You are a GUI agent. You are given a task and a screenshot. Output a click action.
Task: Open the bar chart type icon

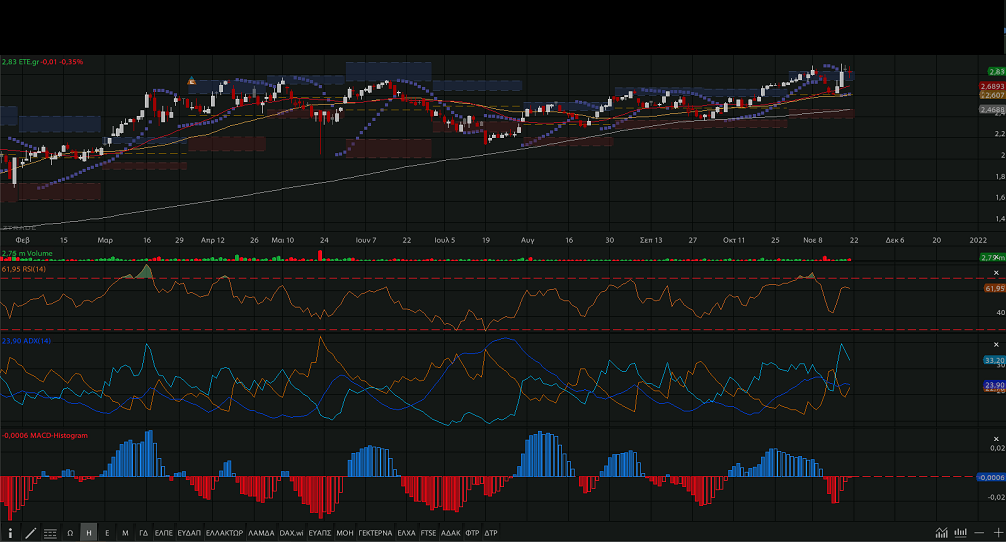click(x=960, y=532)
